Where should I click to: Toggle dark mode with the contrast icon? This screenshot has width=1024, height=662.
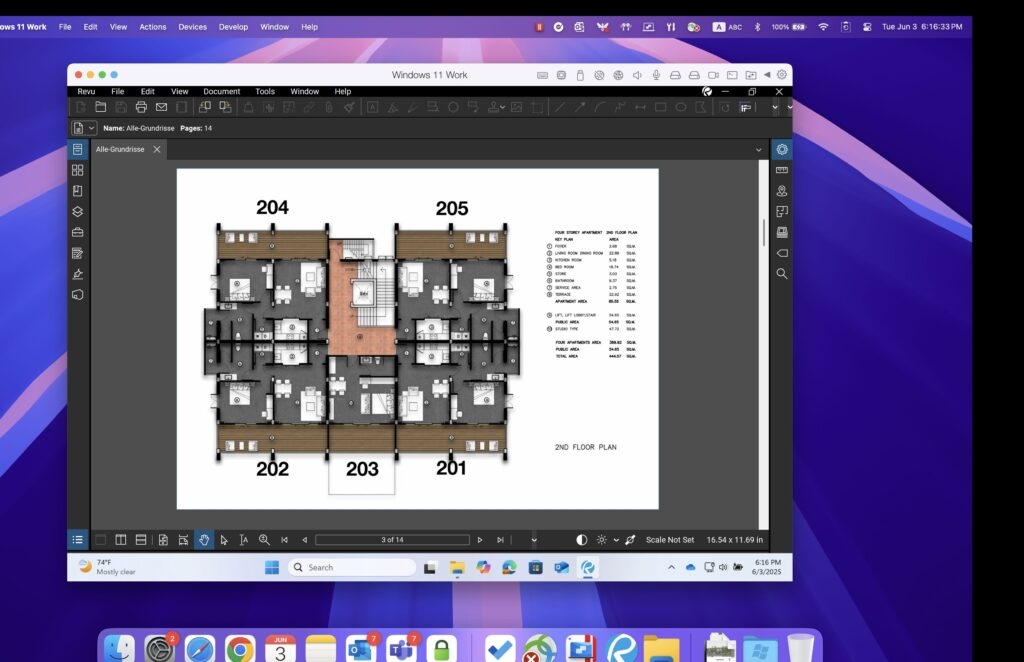(581, 540)
